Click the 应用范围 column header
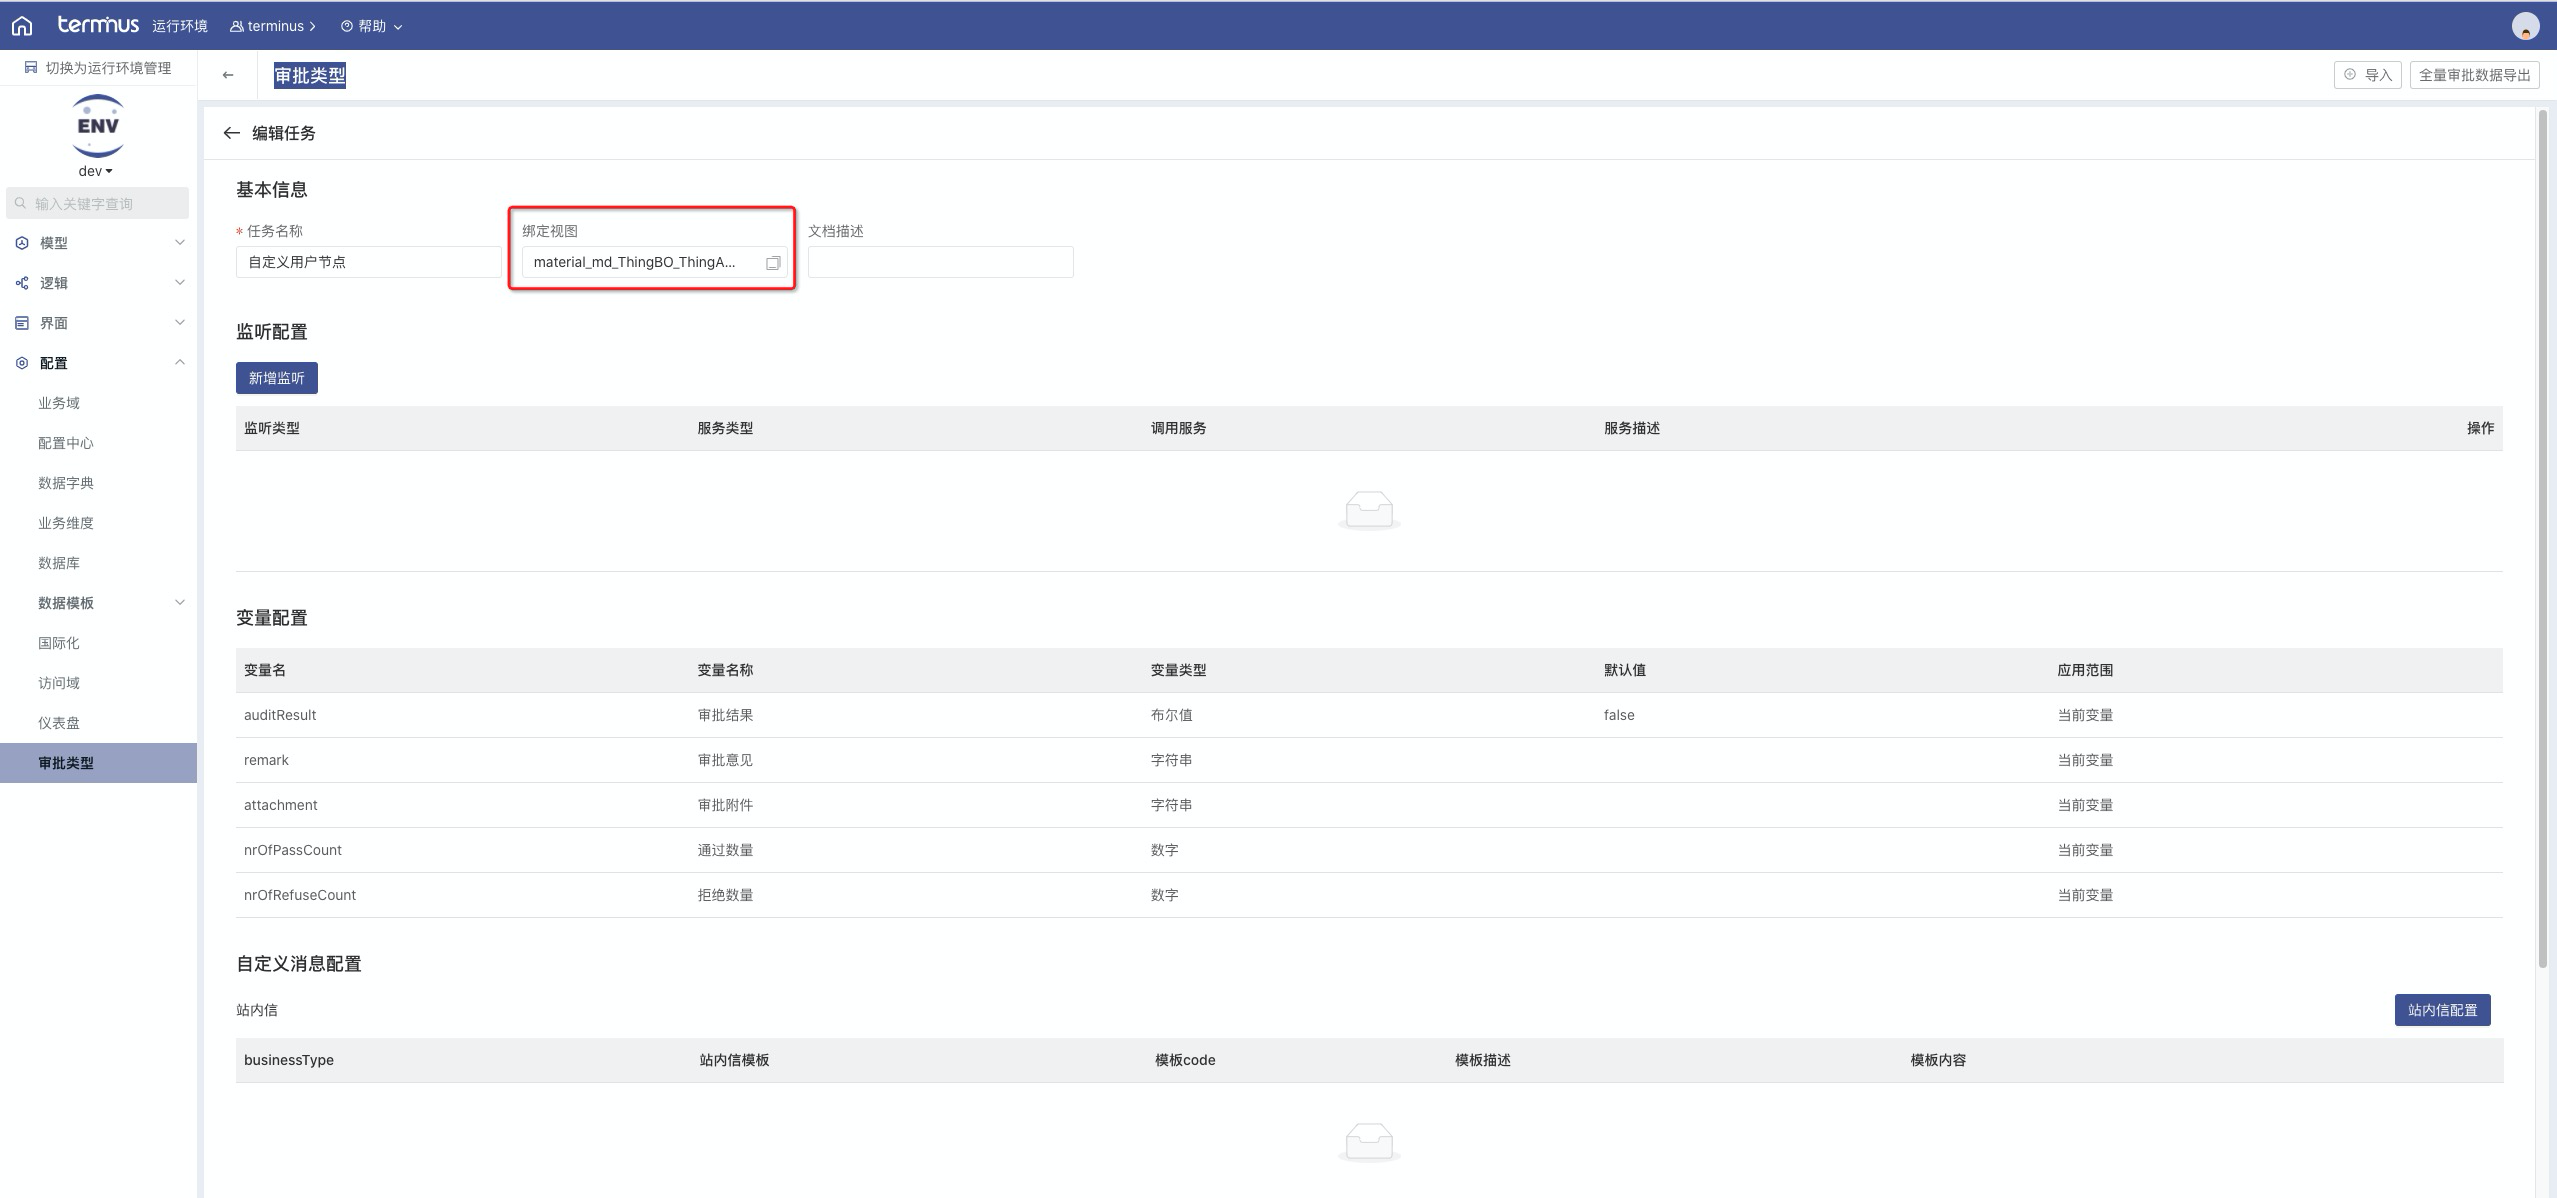The height and width of the screenshot is (1198, 2557). pyautogui.click(x=2085, y=670)
